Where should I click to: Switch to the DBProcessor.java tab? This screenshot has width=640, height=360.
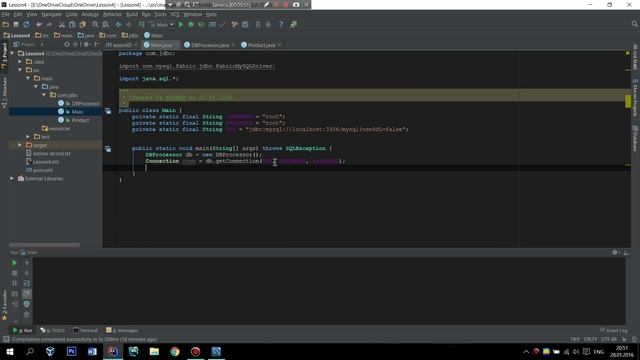tap(209, 45)
